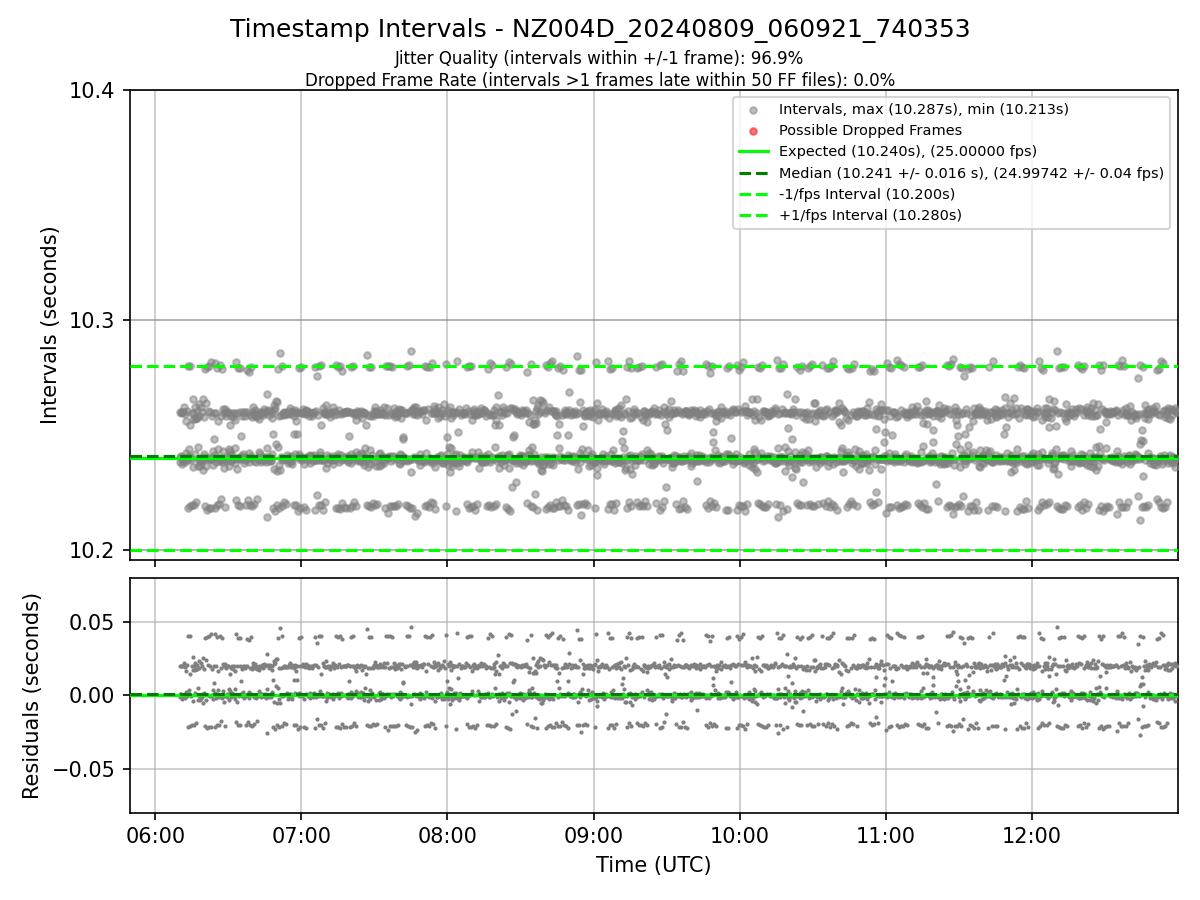Click the 11:00 time tick label
Viewport: 1200px width, 900px height.
pyautogui.click(x=885, y=834)
